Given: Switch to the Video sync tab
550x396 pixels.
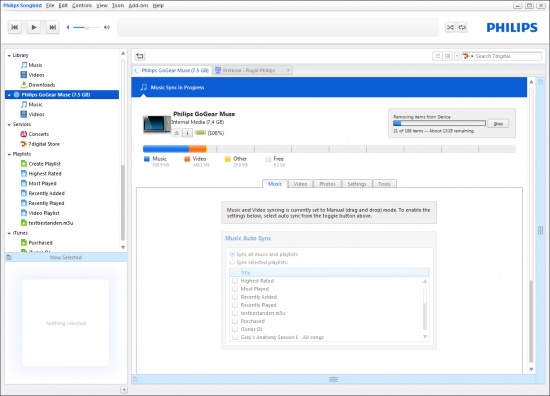Looking at the screenshot, I should click(300, 184).
